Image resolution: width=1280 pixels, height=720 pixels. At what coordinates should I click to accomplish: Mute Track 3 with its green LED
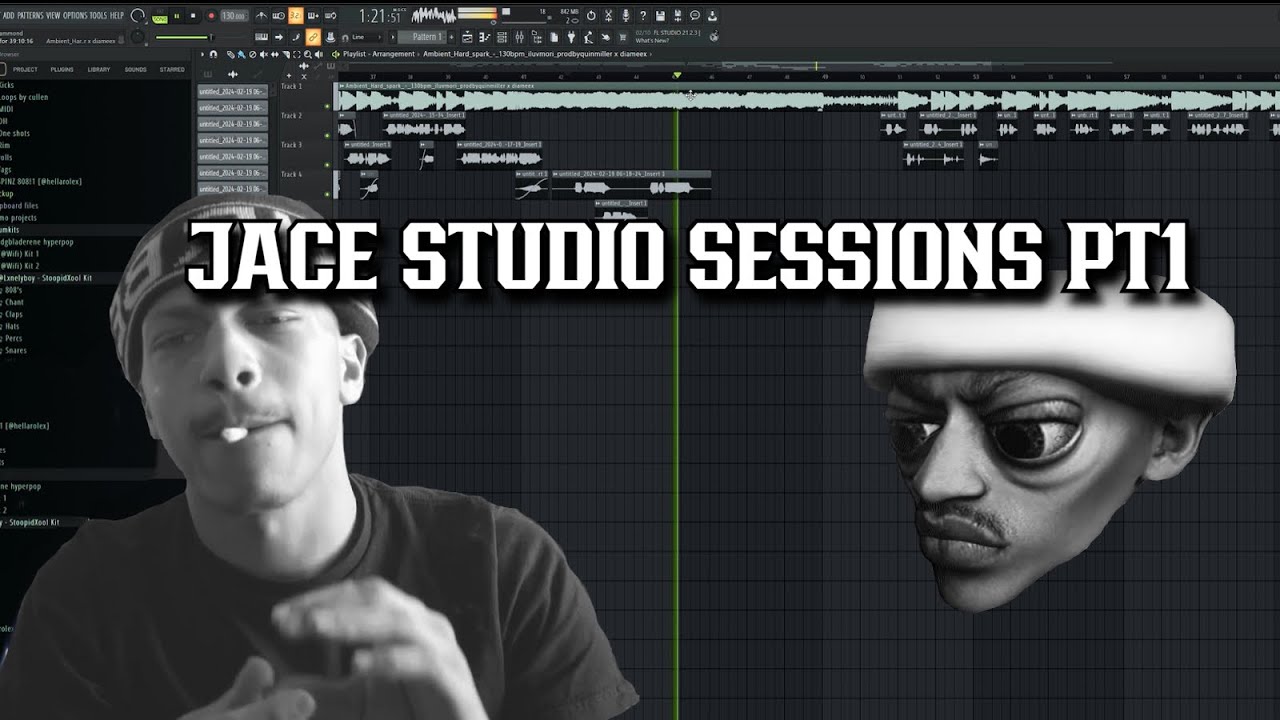327,164
